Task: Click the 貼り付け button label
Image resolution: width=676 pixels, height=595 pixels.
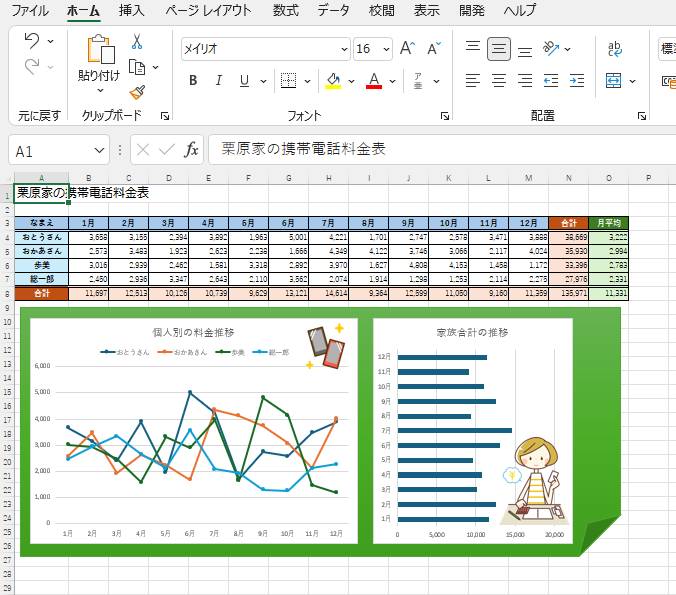Action: 99,76
